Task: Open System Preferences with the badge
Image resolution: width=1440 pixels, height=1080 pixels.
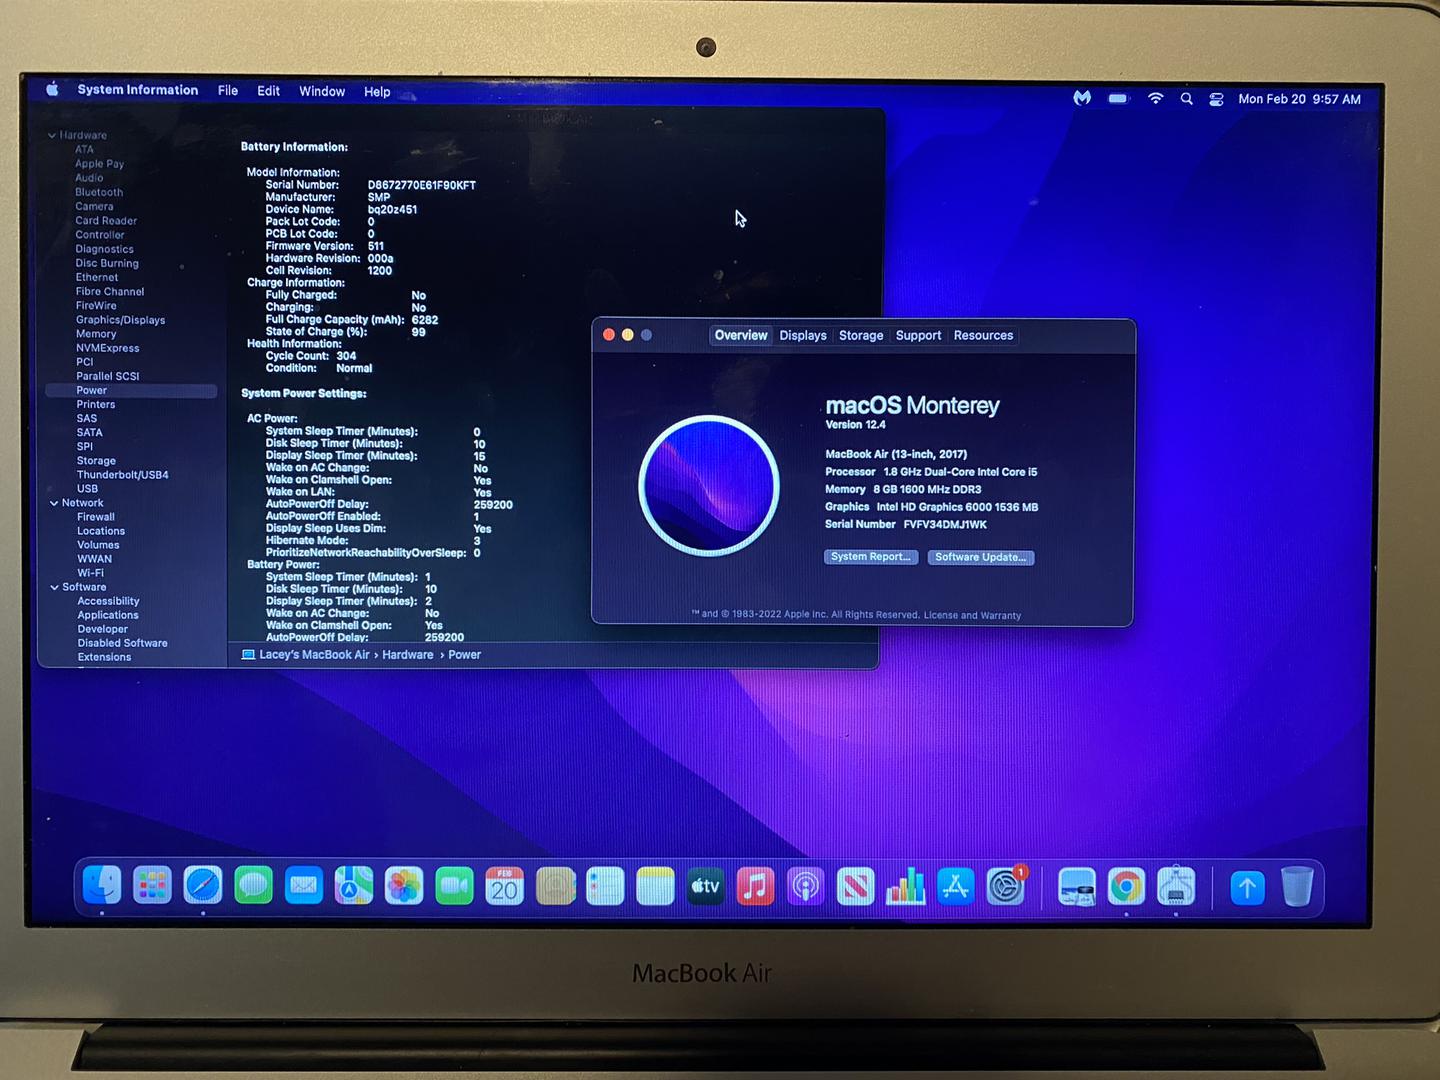Action: pos(1006,886)
